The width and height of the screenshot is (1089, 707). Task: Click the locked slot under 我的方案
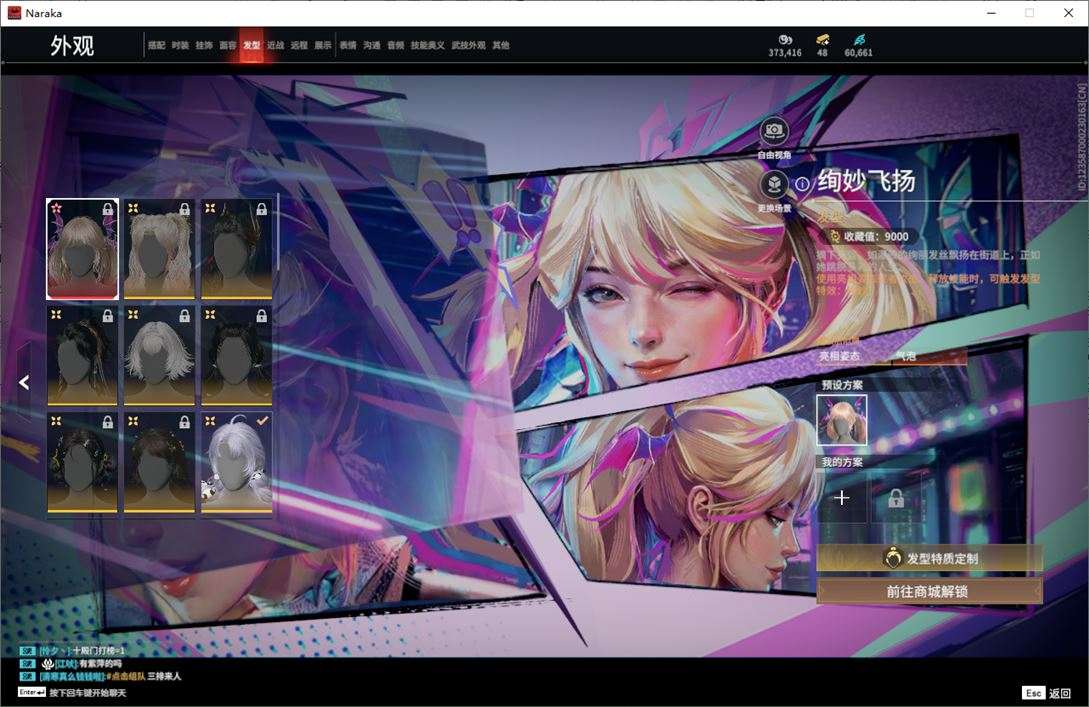coord(896,498)
